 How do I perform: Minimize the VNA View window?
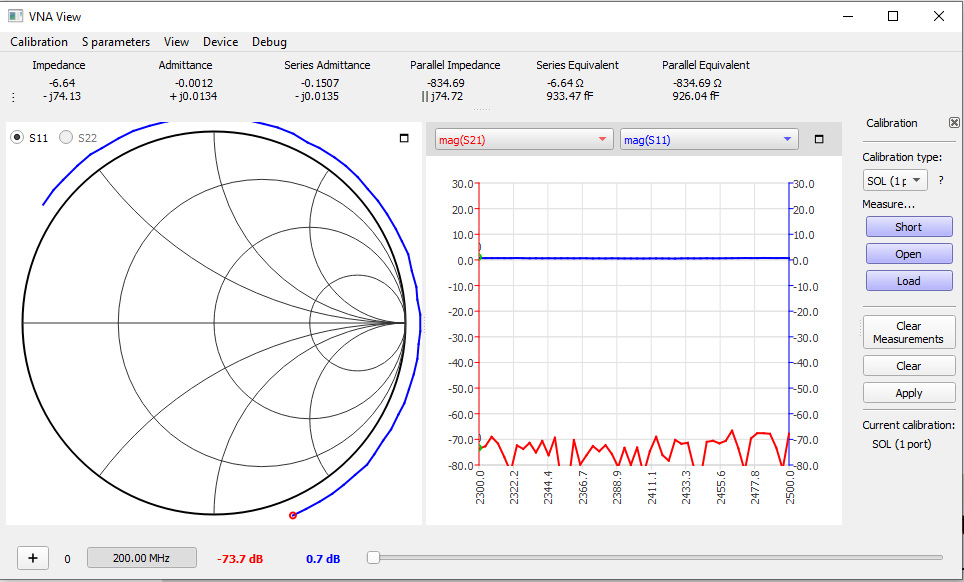848,16
